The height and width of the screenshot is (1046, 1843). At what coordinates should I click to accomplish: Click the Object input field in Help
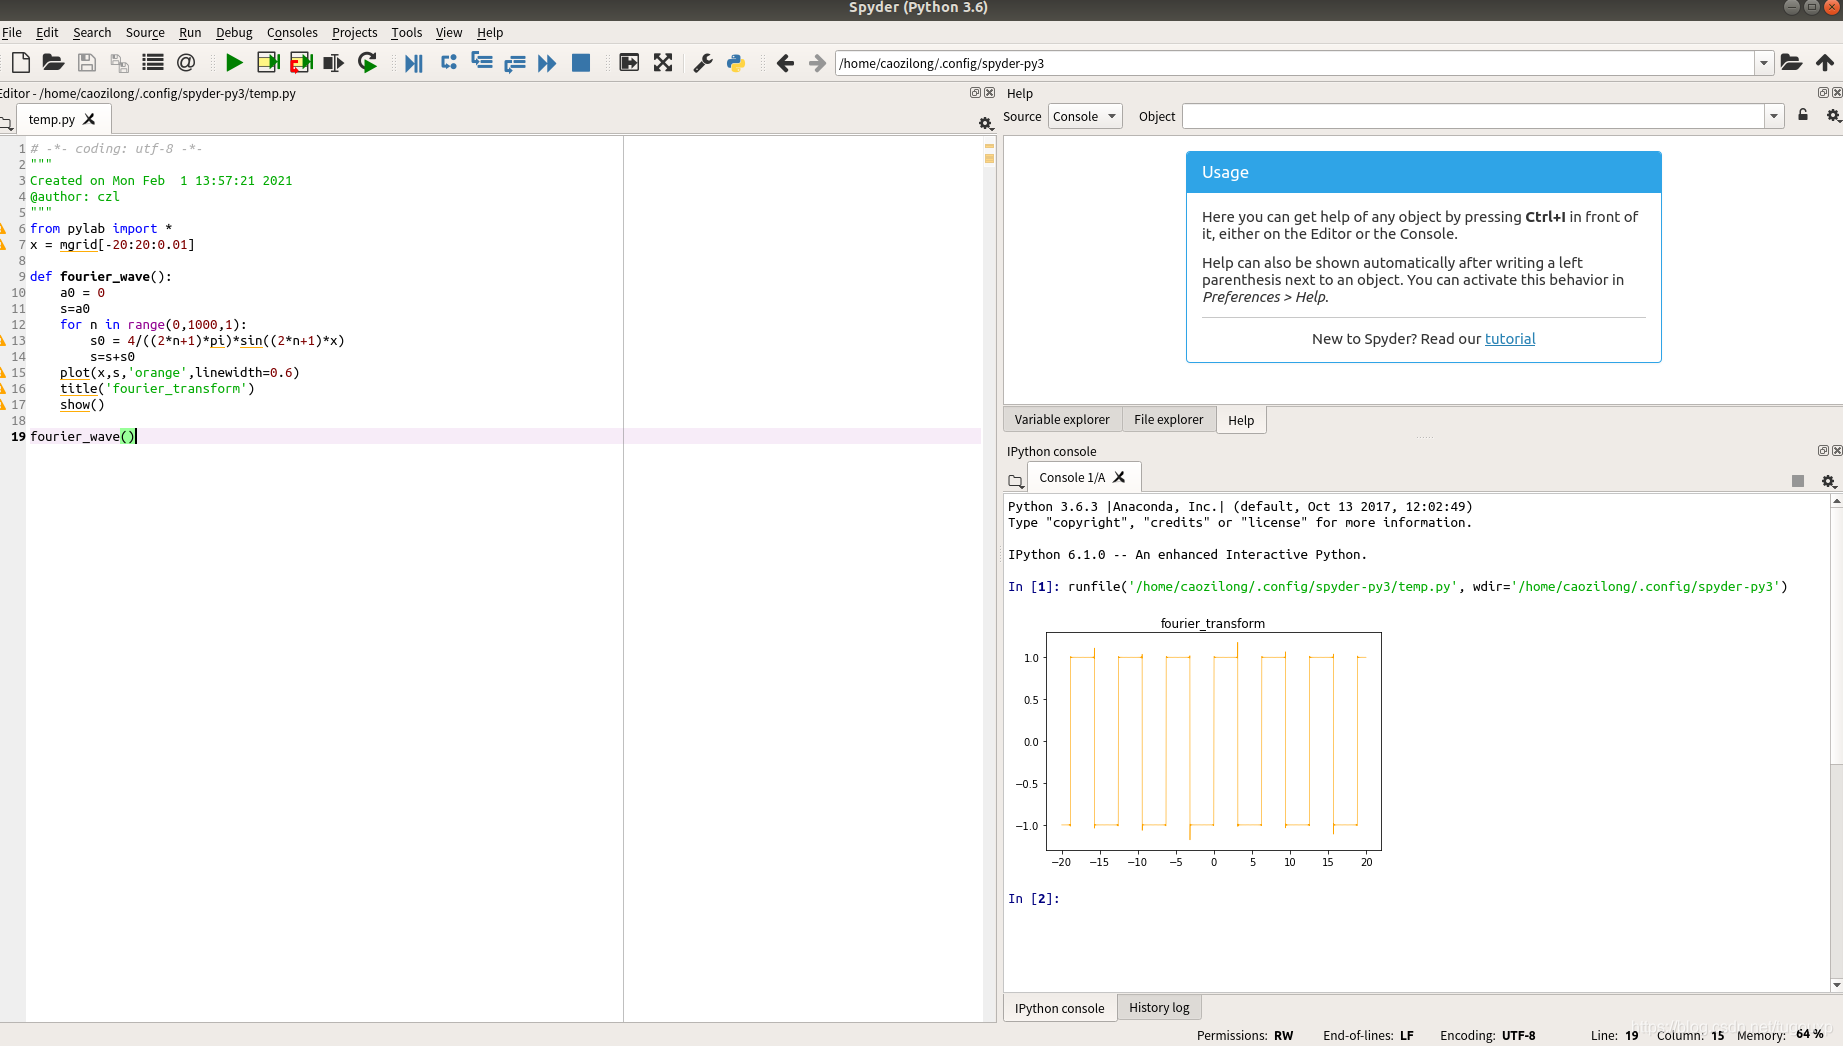(1473, 116)
